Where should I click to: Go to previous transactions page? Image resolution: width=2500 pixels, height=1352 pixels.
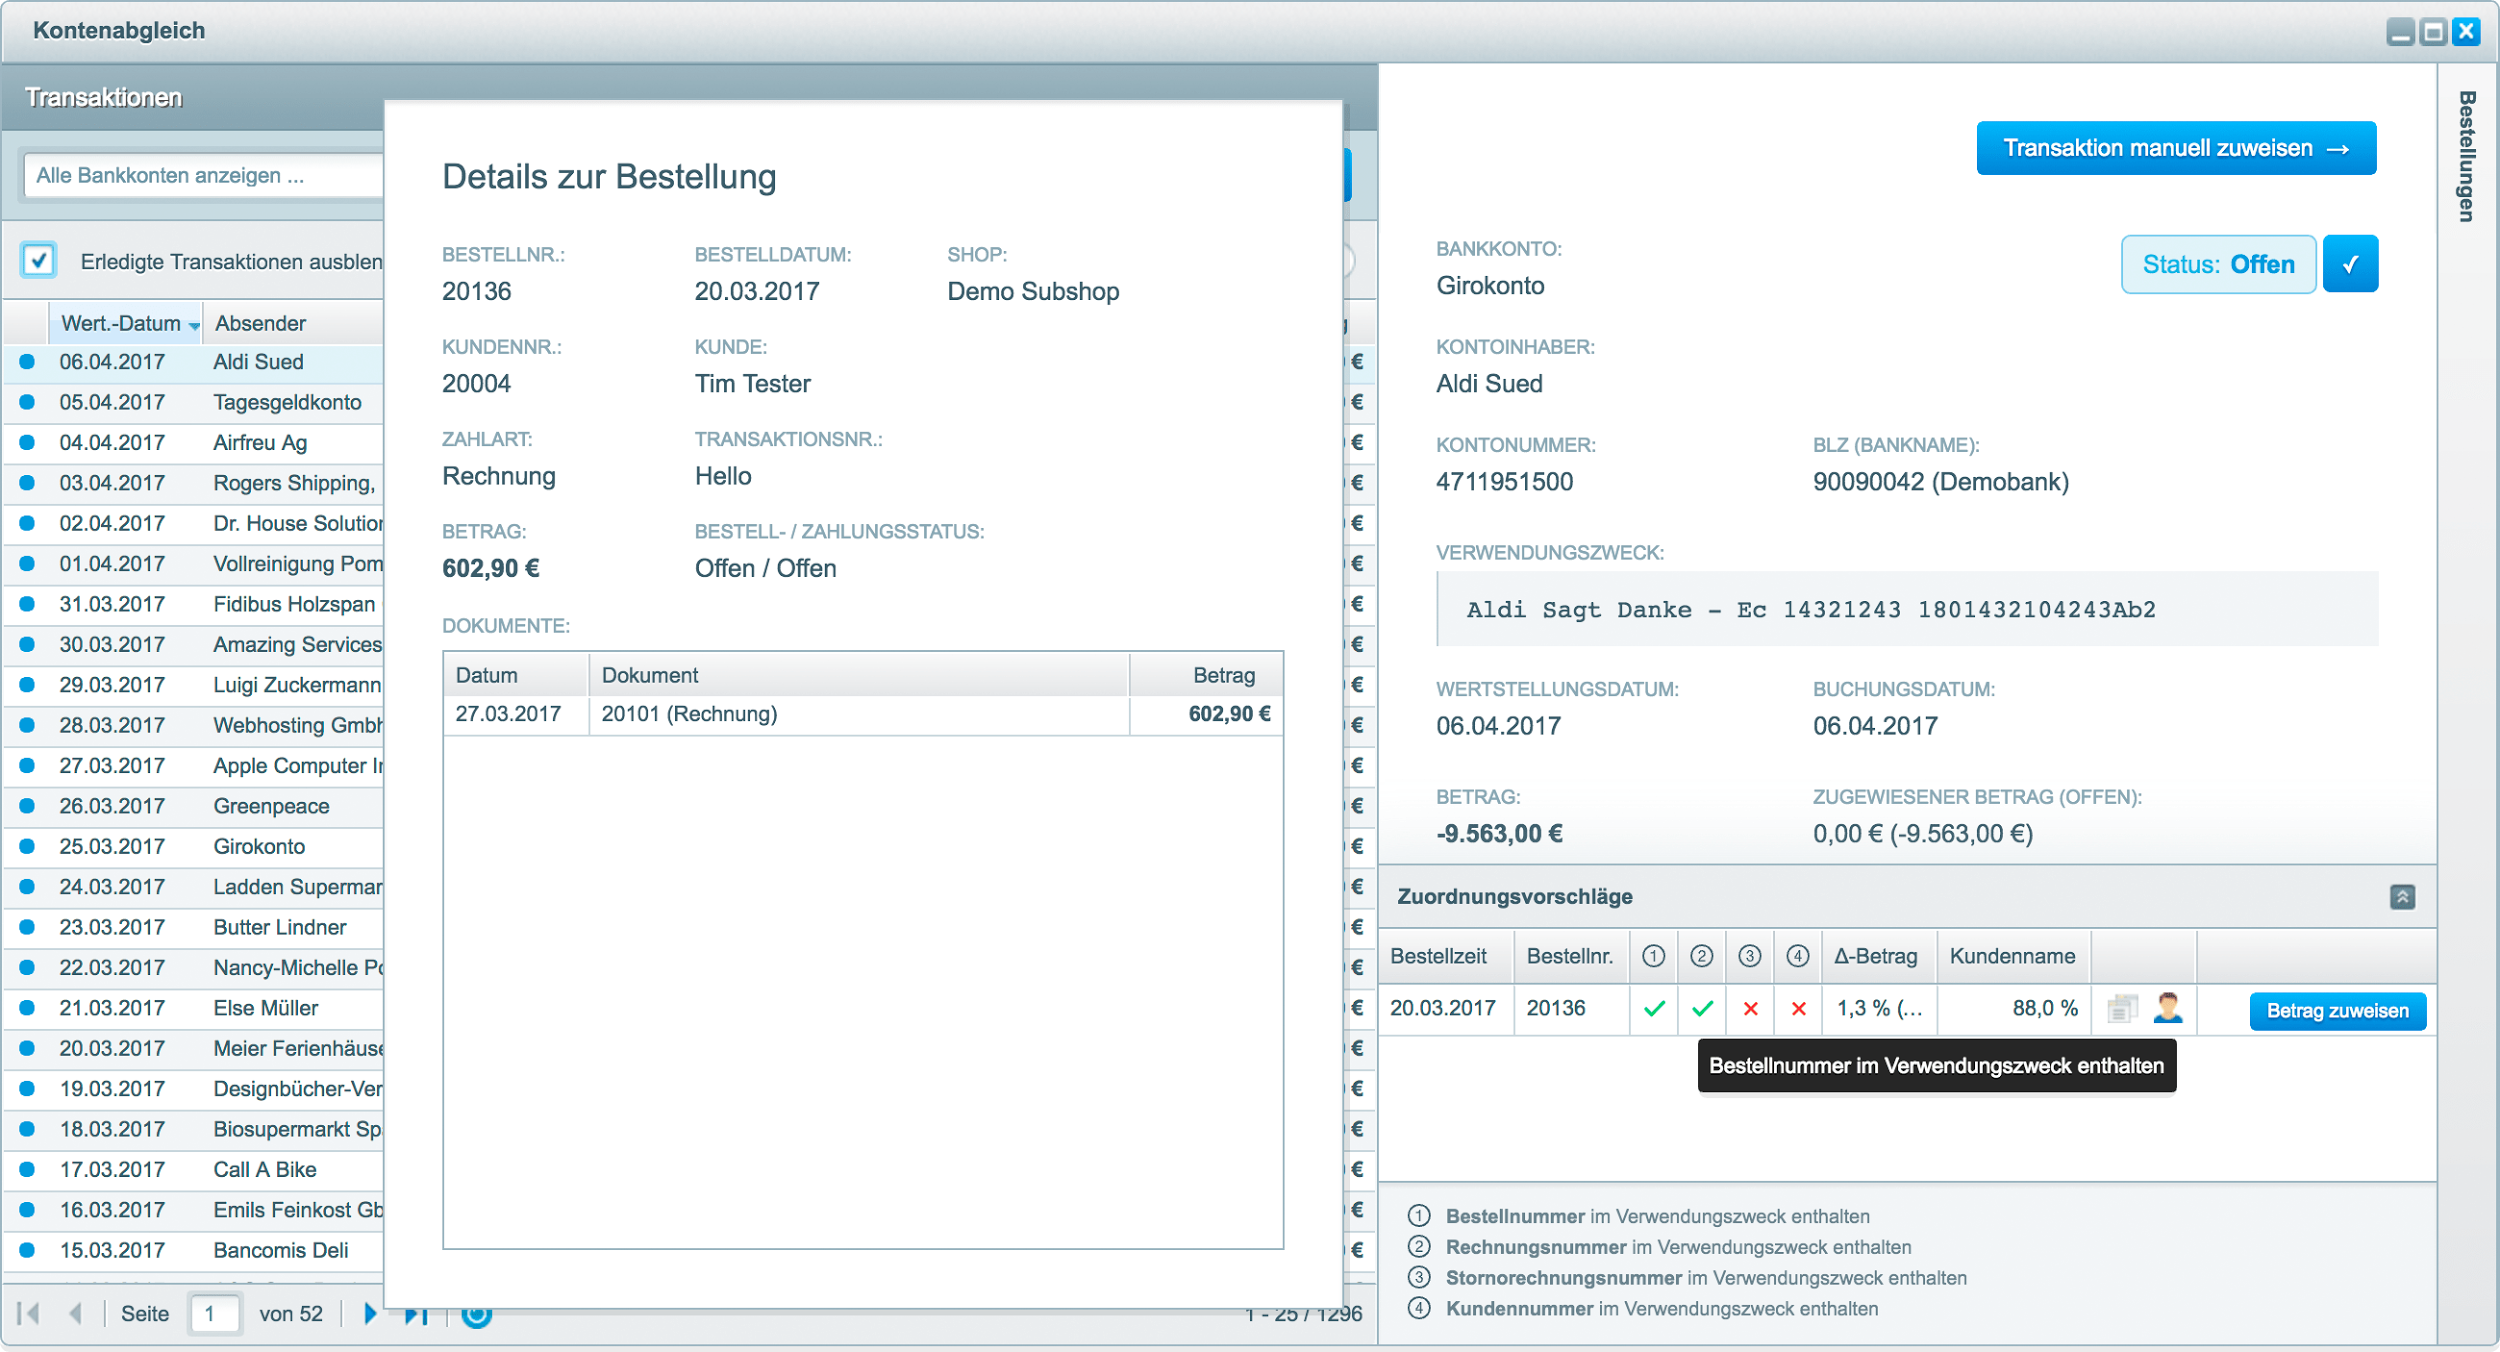pyautogui.click(x=76, y=1314)
